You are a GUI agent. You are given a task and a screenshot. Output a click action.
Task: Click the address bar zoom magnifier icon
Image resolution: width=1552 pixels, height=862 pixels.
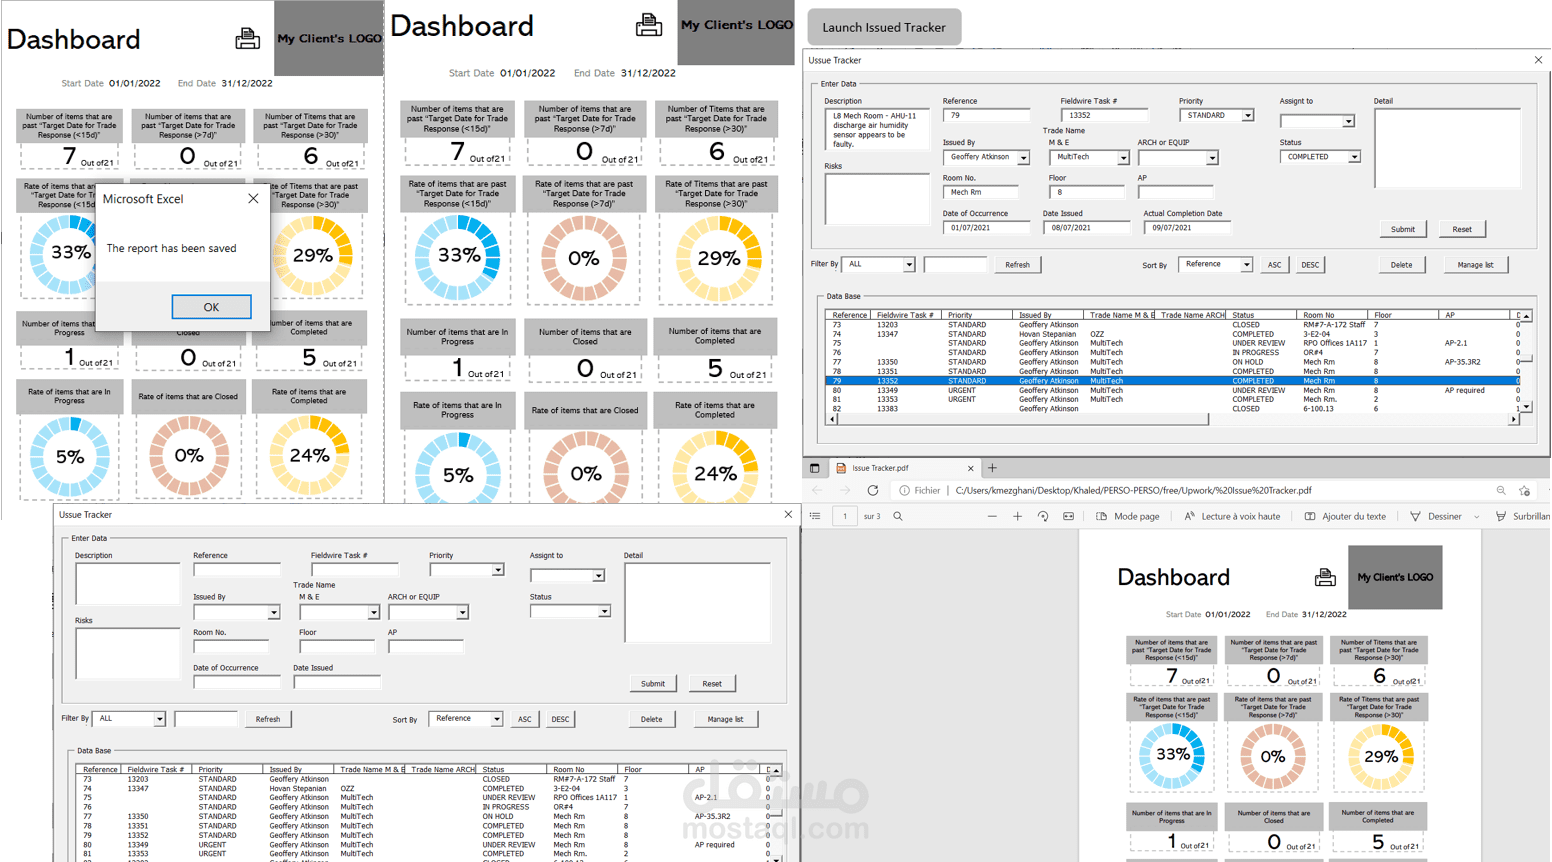[x=1501, y=491]
